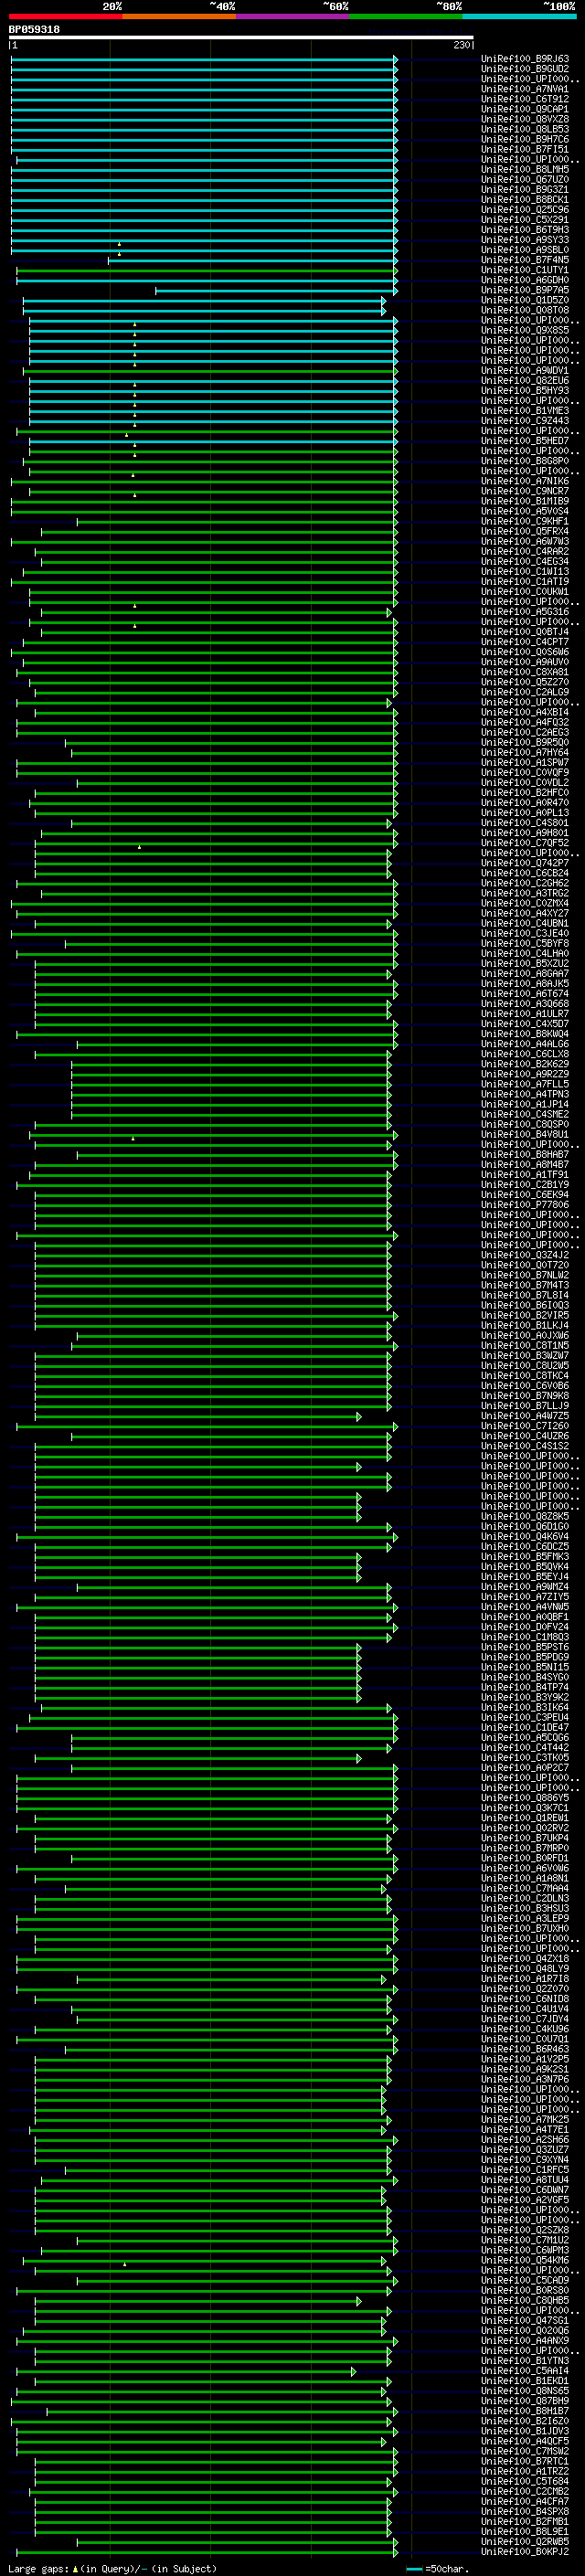Select the UniRef100_B9G3Z1 label
The height and width of the screenshot is (2576, 585).
(x=525, y=190)
